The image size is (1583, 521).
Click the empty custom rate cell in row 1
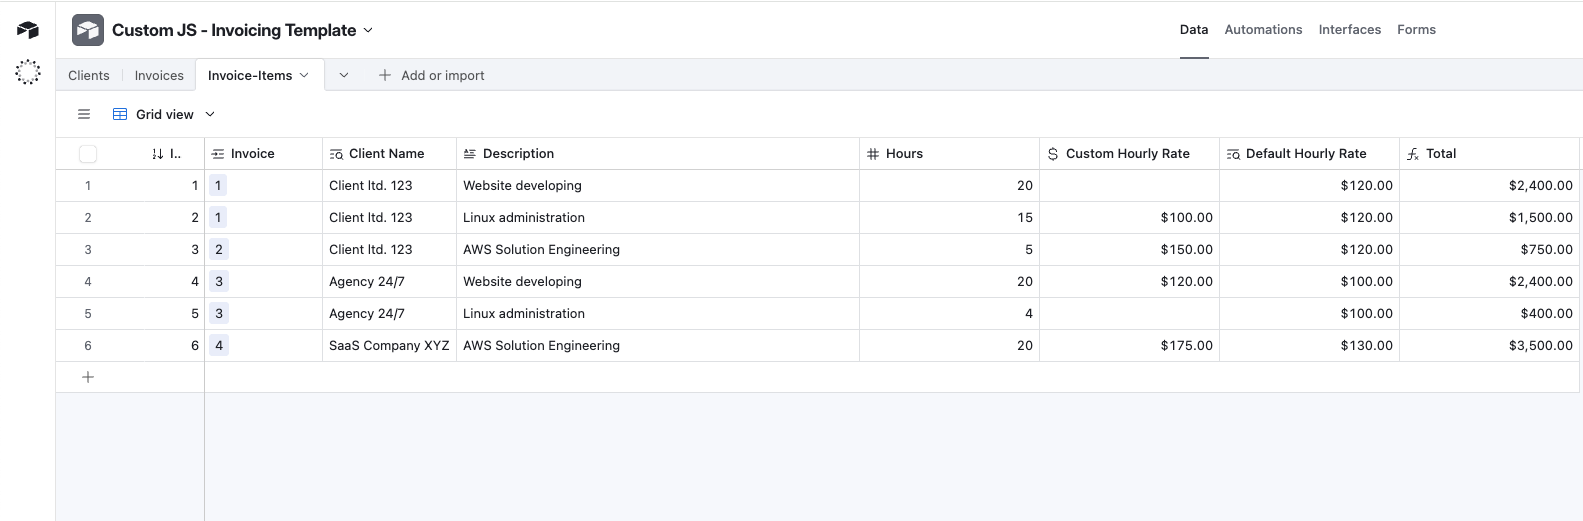pyautogui.click(x=1129, y=185)
